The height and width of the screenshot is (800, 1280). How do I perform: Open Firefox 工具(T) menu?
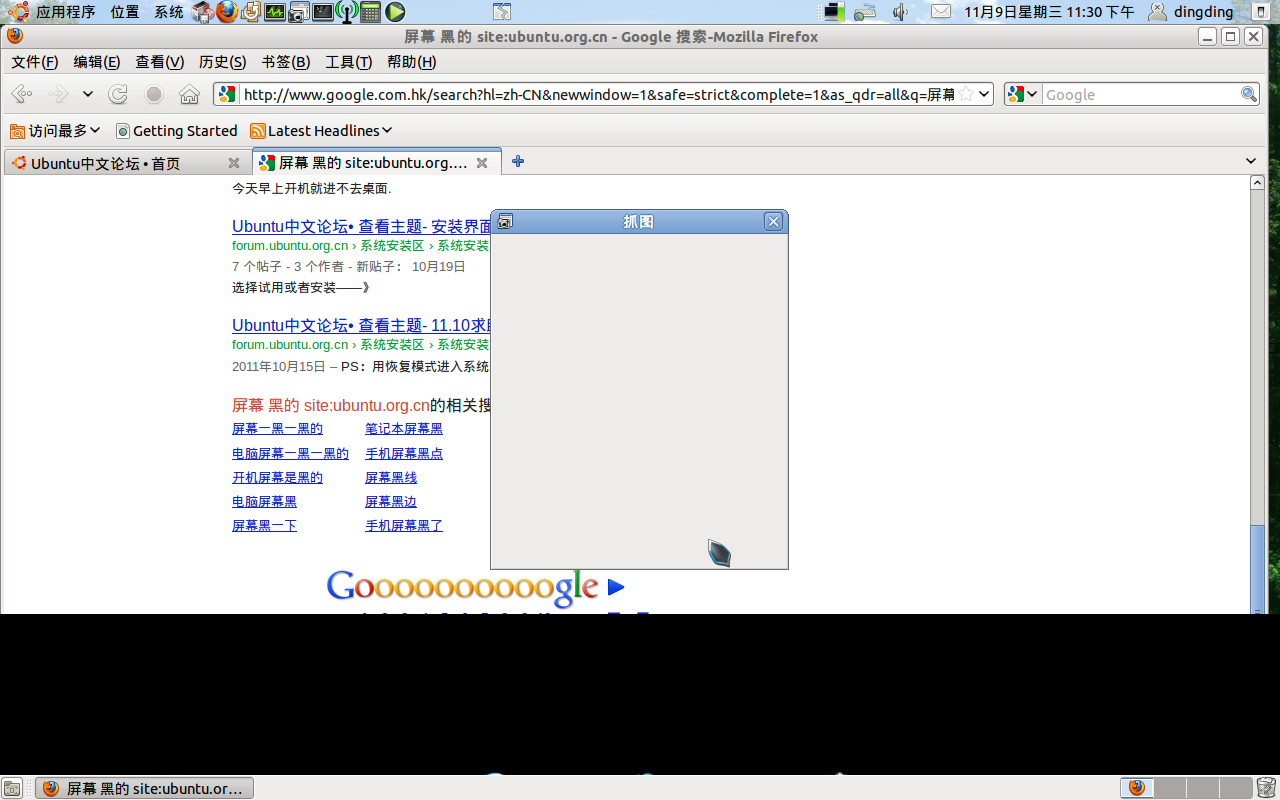click(349, 62)
